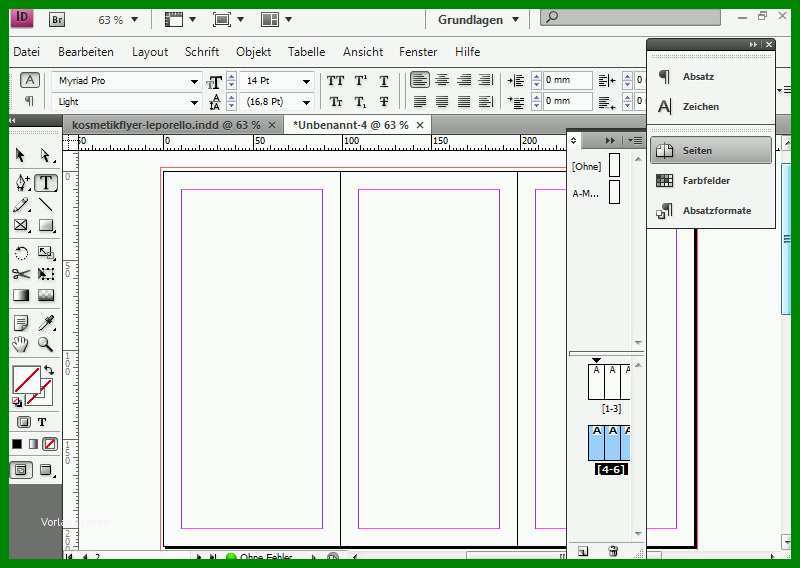Switch to Preview view mode

pyautogui.click(x=46, y=470)
